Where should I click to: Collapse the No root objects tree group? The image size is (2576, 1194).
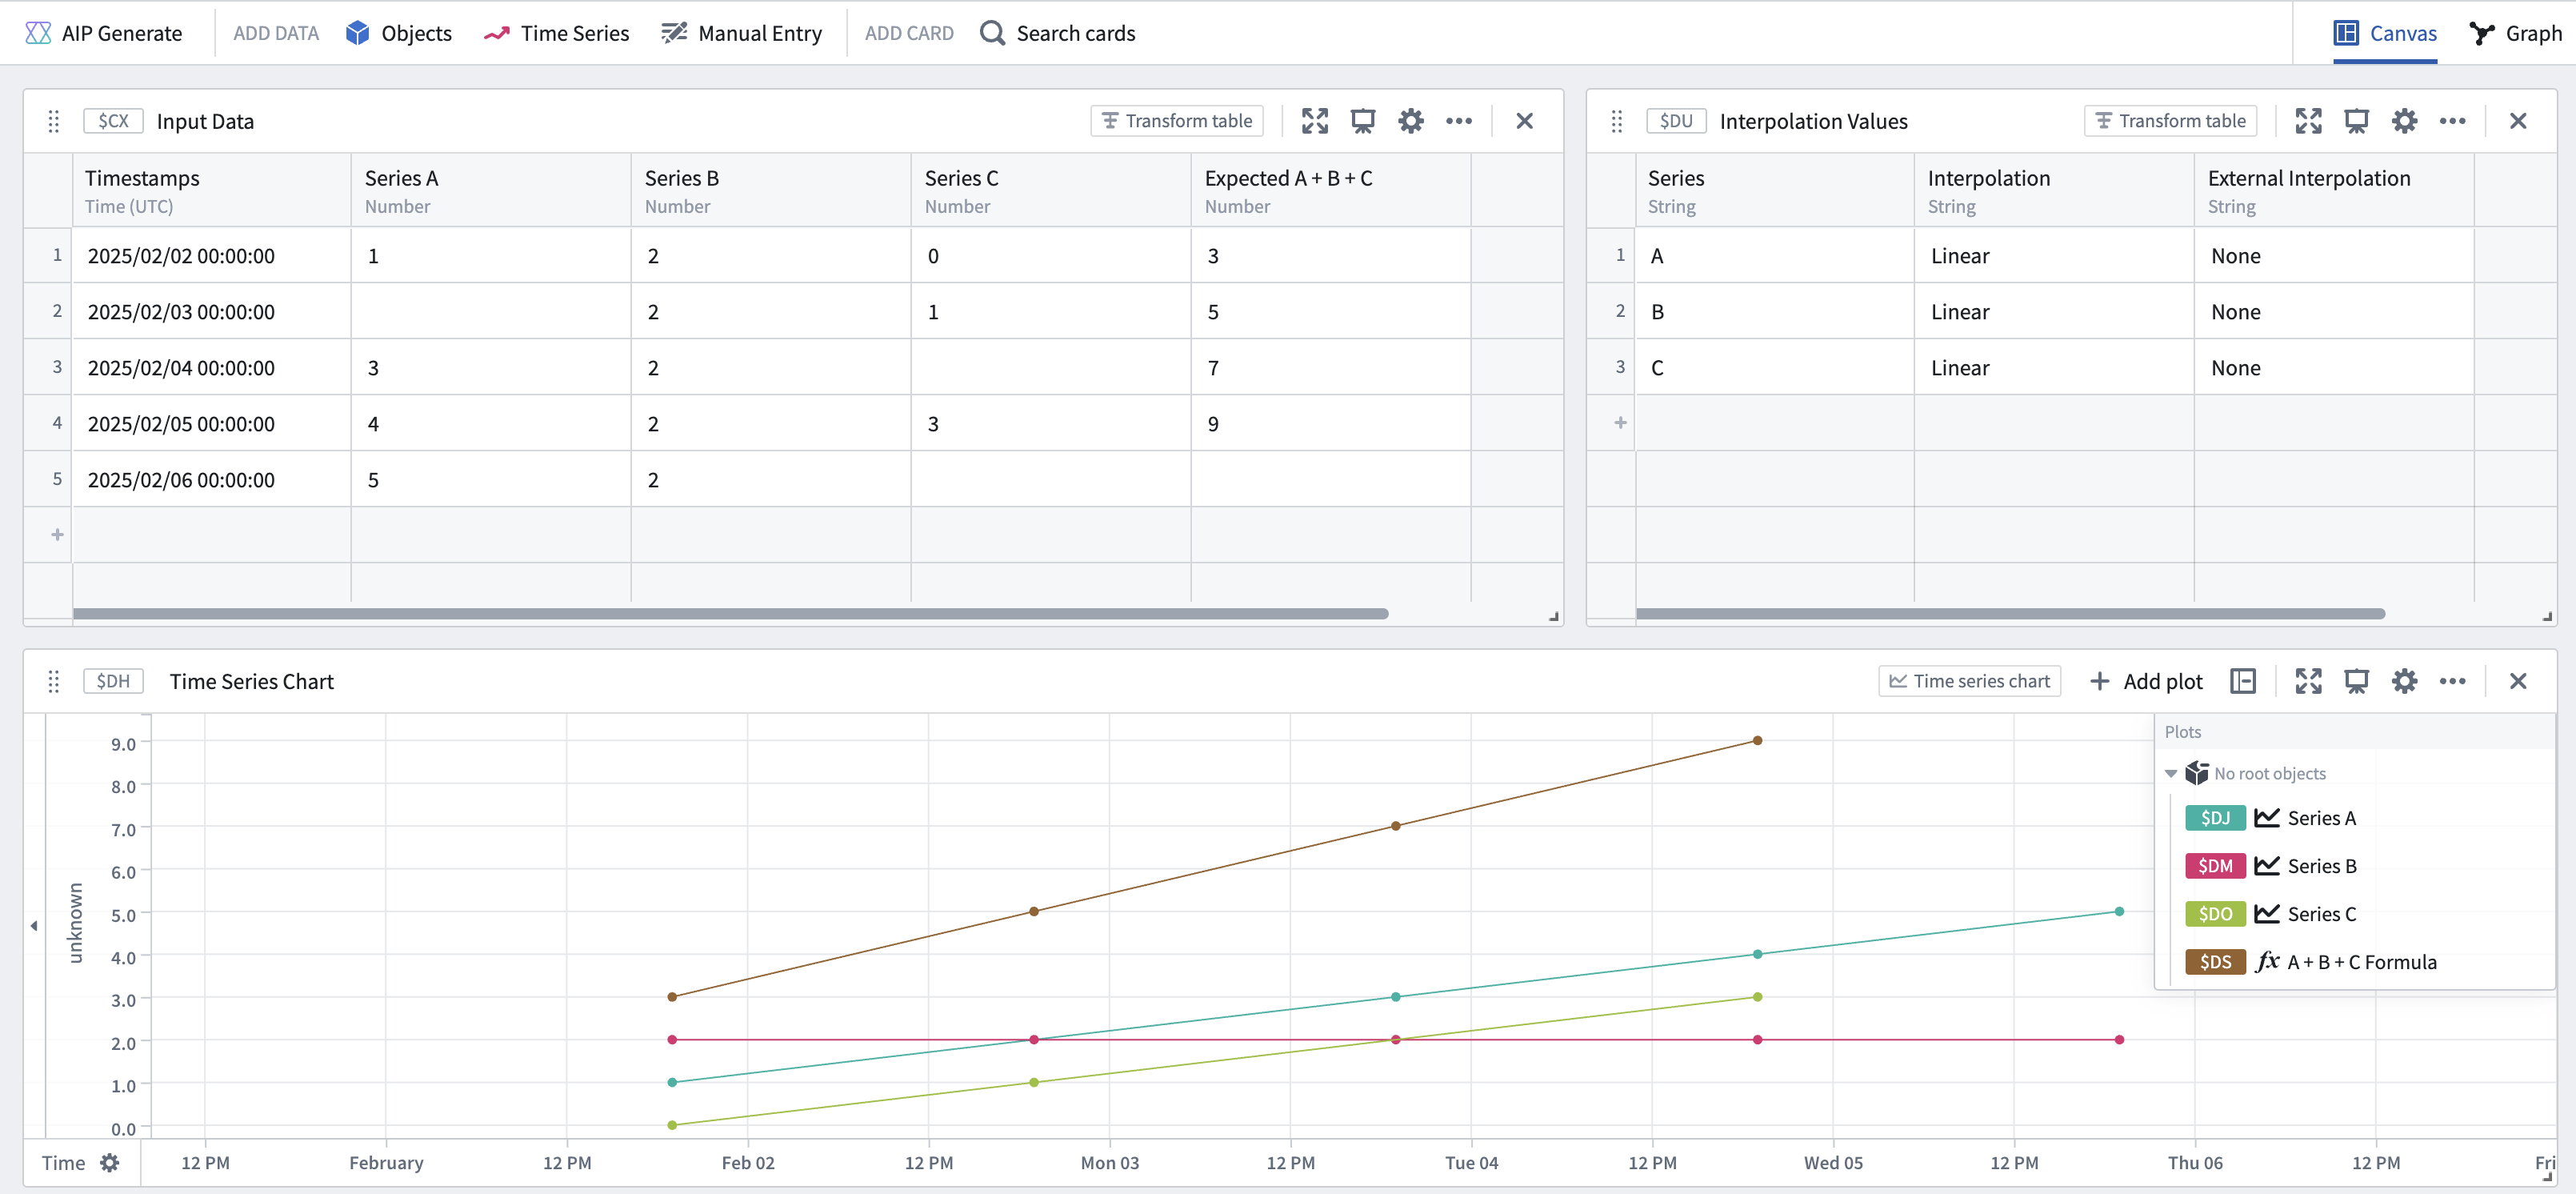(2171, 774)
